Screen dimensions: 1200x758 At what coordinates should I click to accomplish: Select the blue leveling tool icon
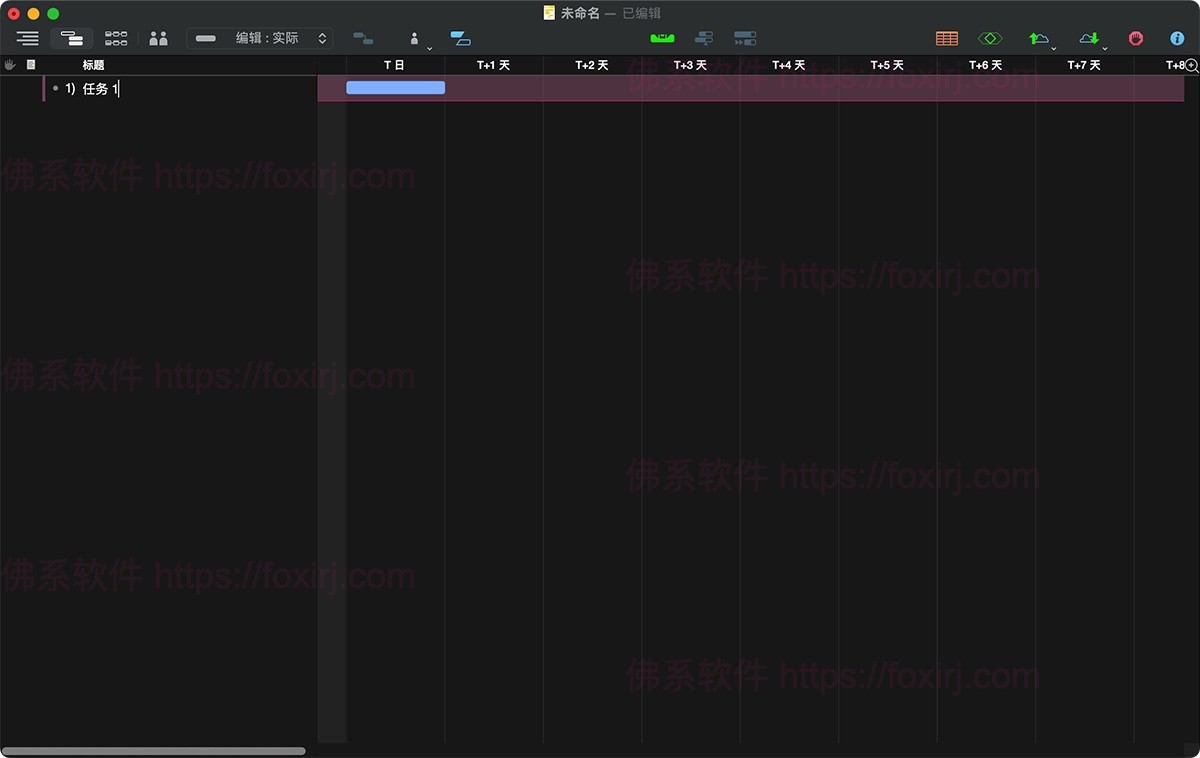460,38
